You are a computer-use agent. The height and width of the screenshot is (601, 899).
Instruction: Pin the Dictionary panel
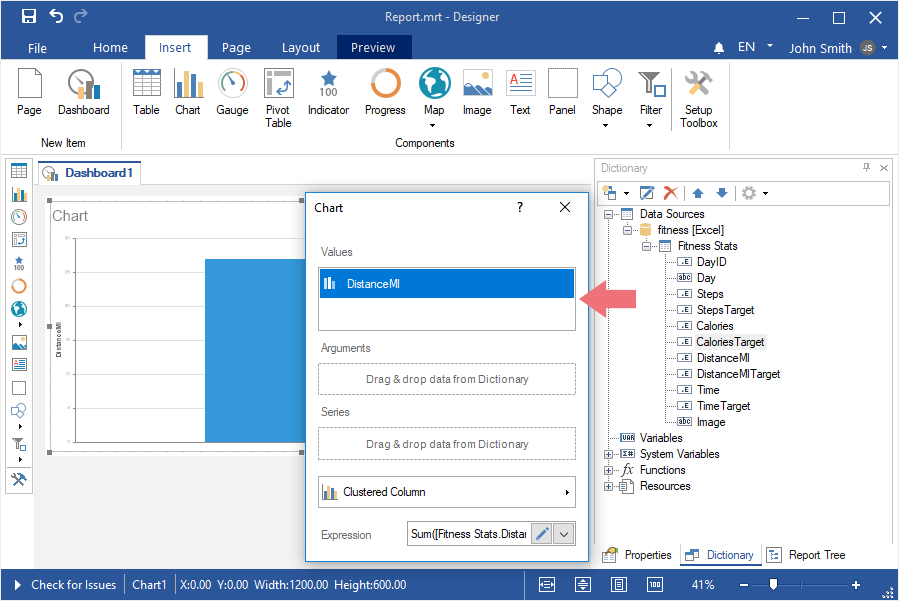866,168
